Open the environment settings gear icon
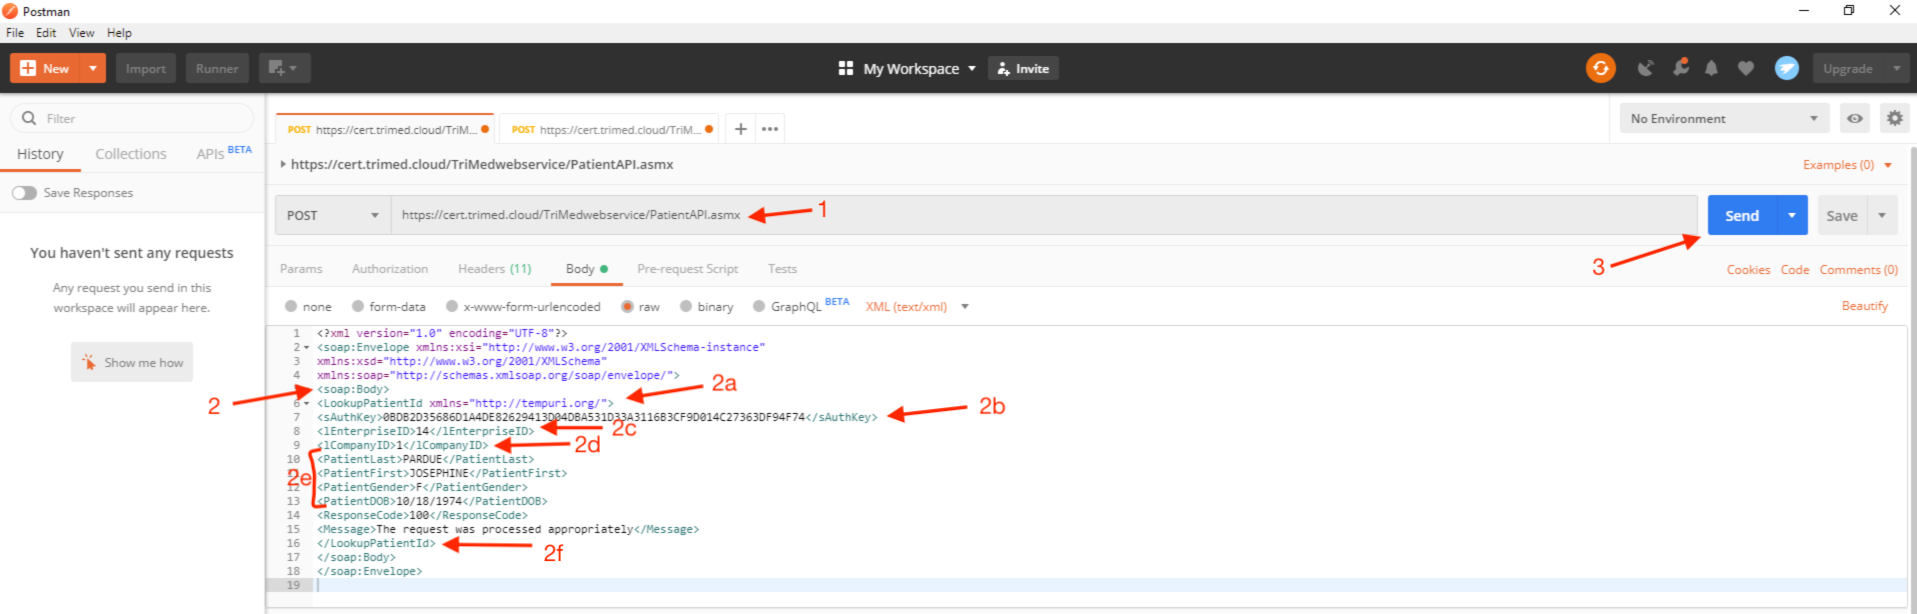 [x=1894, y=118]
